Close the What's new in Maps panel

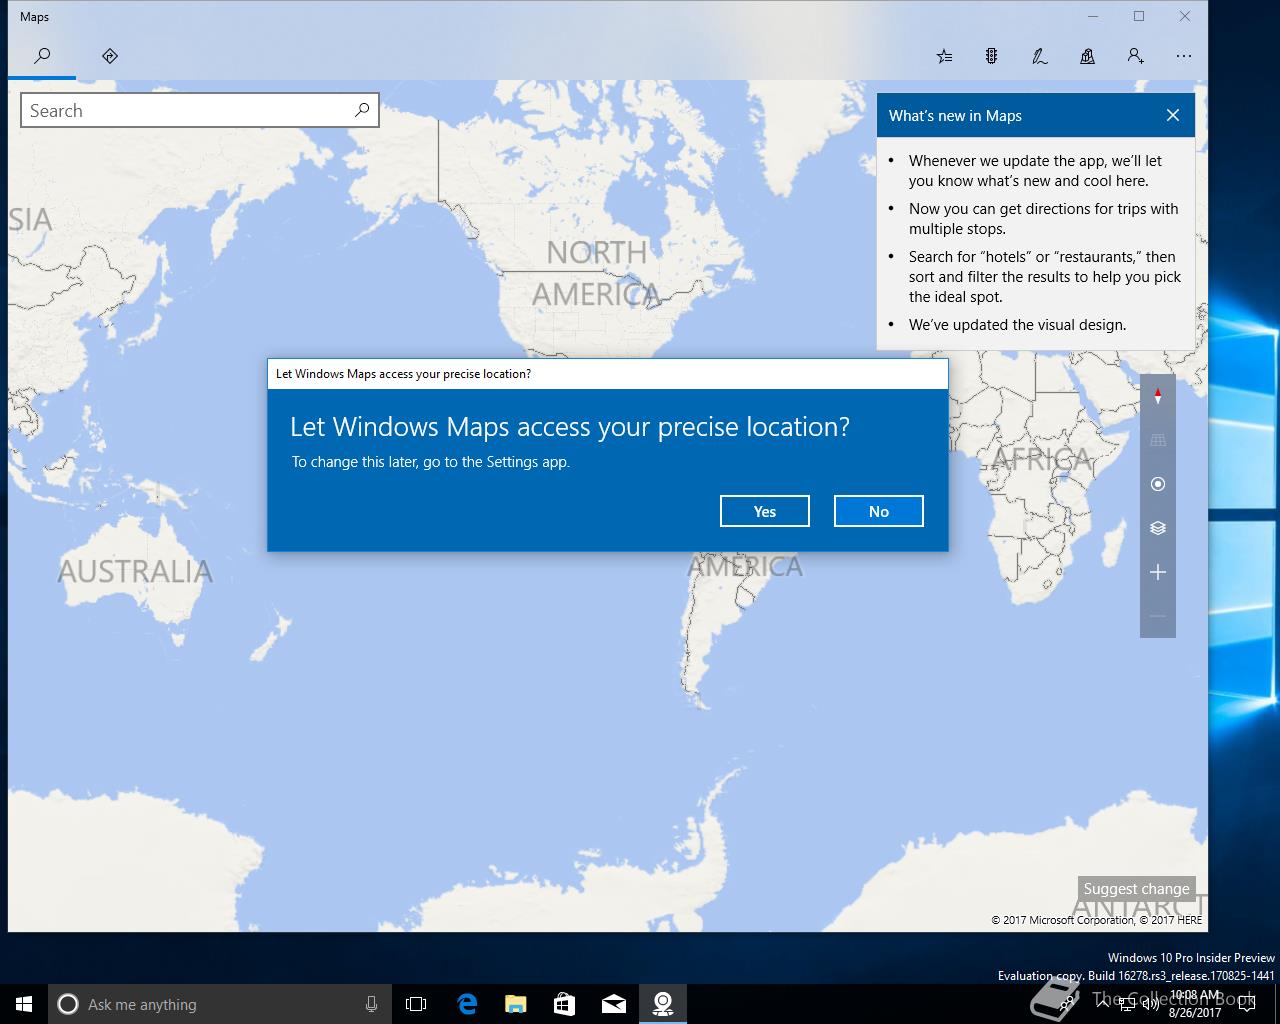click(x=1173, y=115)
